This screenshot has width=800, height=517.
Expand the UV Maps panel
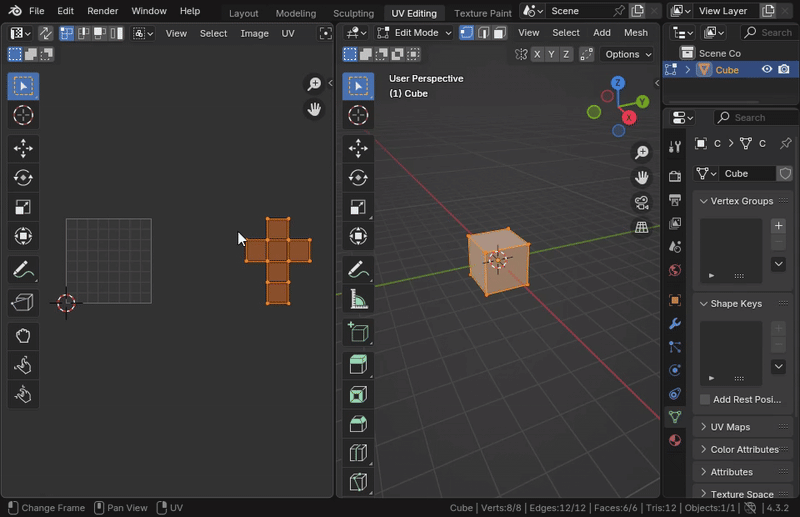coord(730,427)
